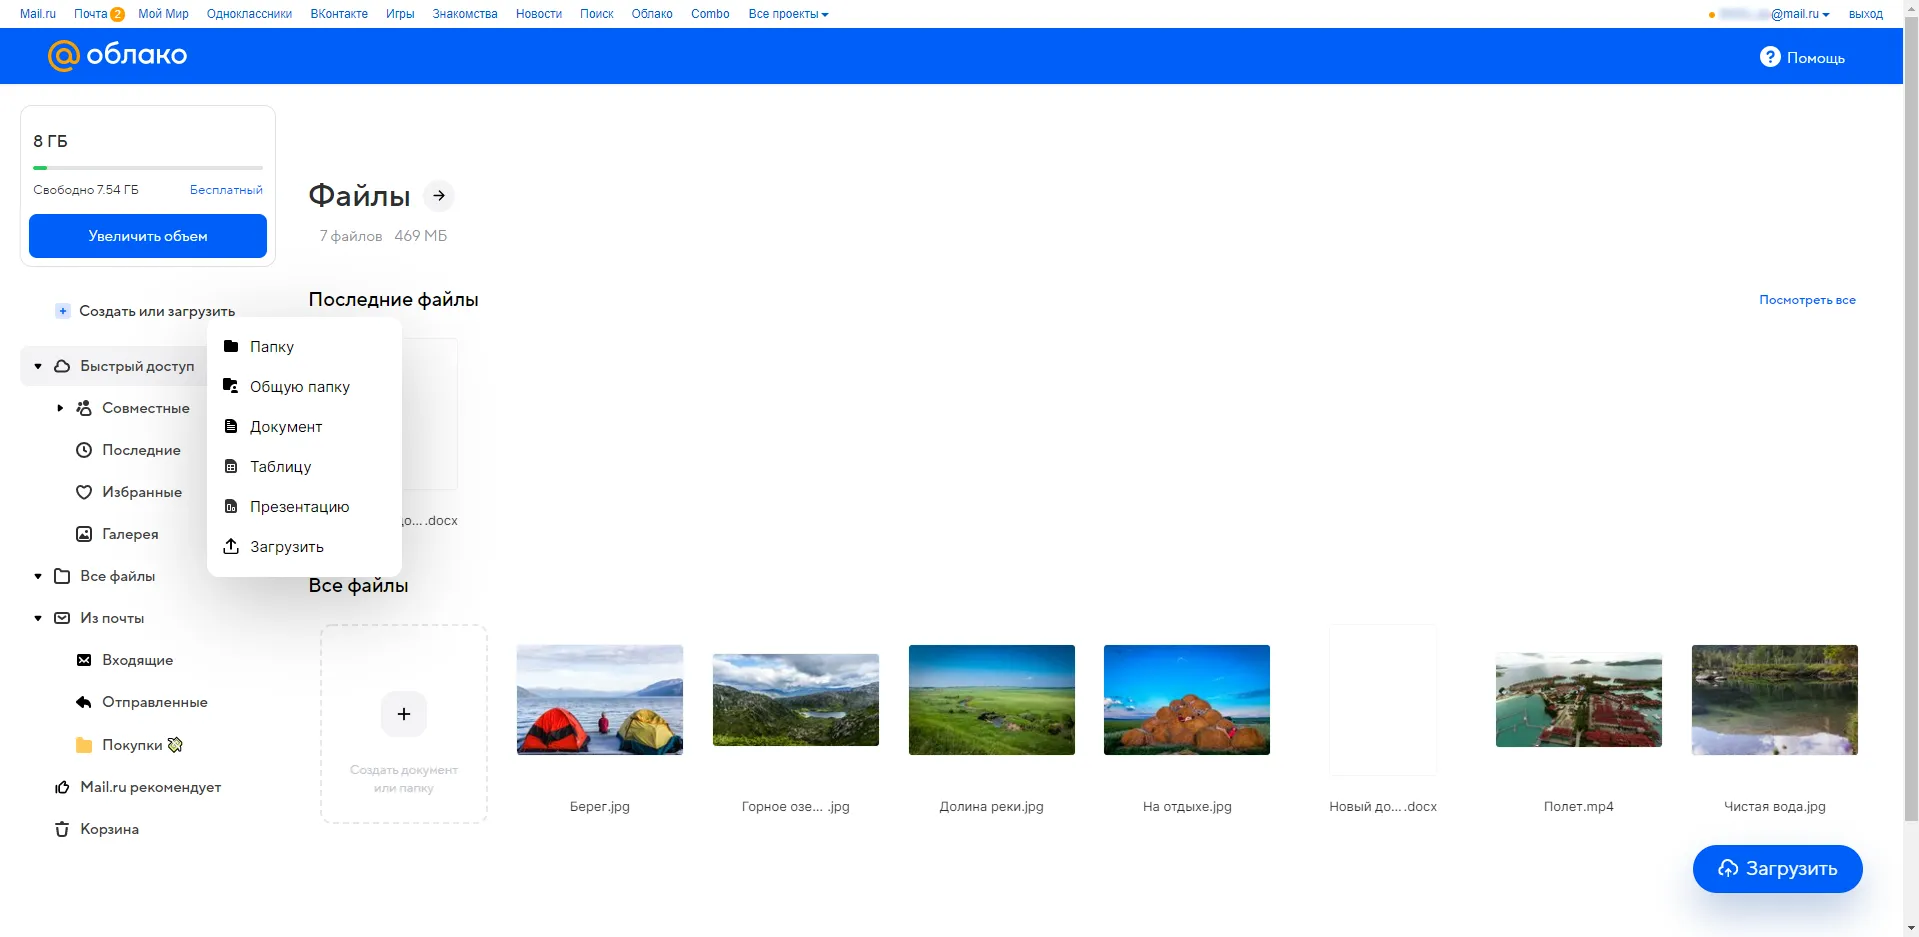Image resolution: width=1919 pixels, height=937 pixels.
Task: Click the Из почты envelope icon
Action: click(62, 618)
